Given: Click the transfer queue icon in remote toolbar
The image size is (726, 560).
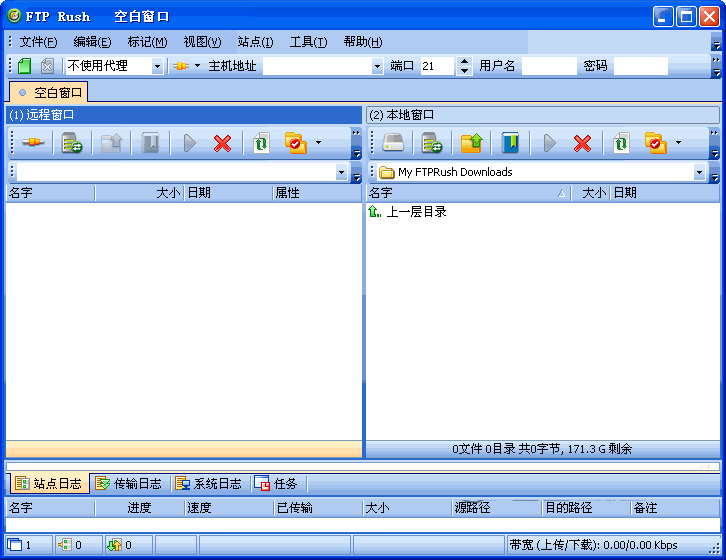Looking at the screenshot, I should (71, 144).
